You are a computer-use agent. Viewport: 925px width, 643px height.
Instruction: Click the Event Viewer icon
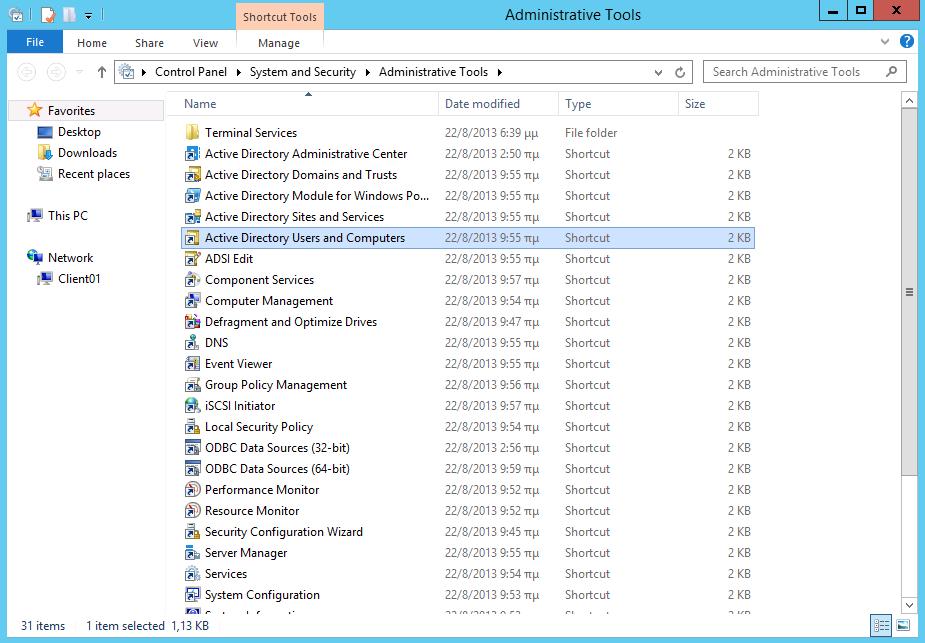pos(192,363)
